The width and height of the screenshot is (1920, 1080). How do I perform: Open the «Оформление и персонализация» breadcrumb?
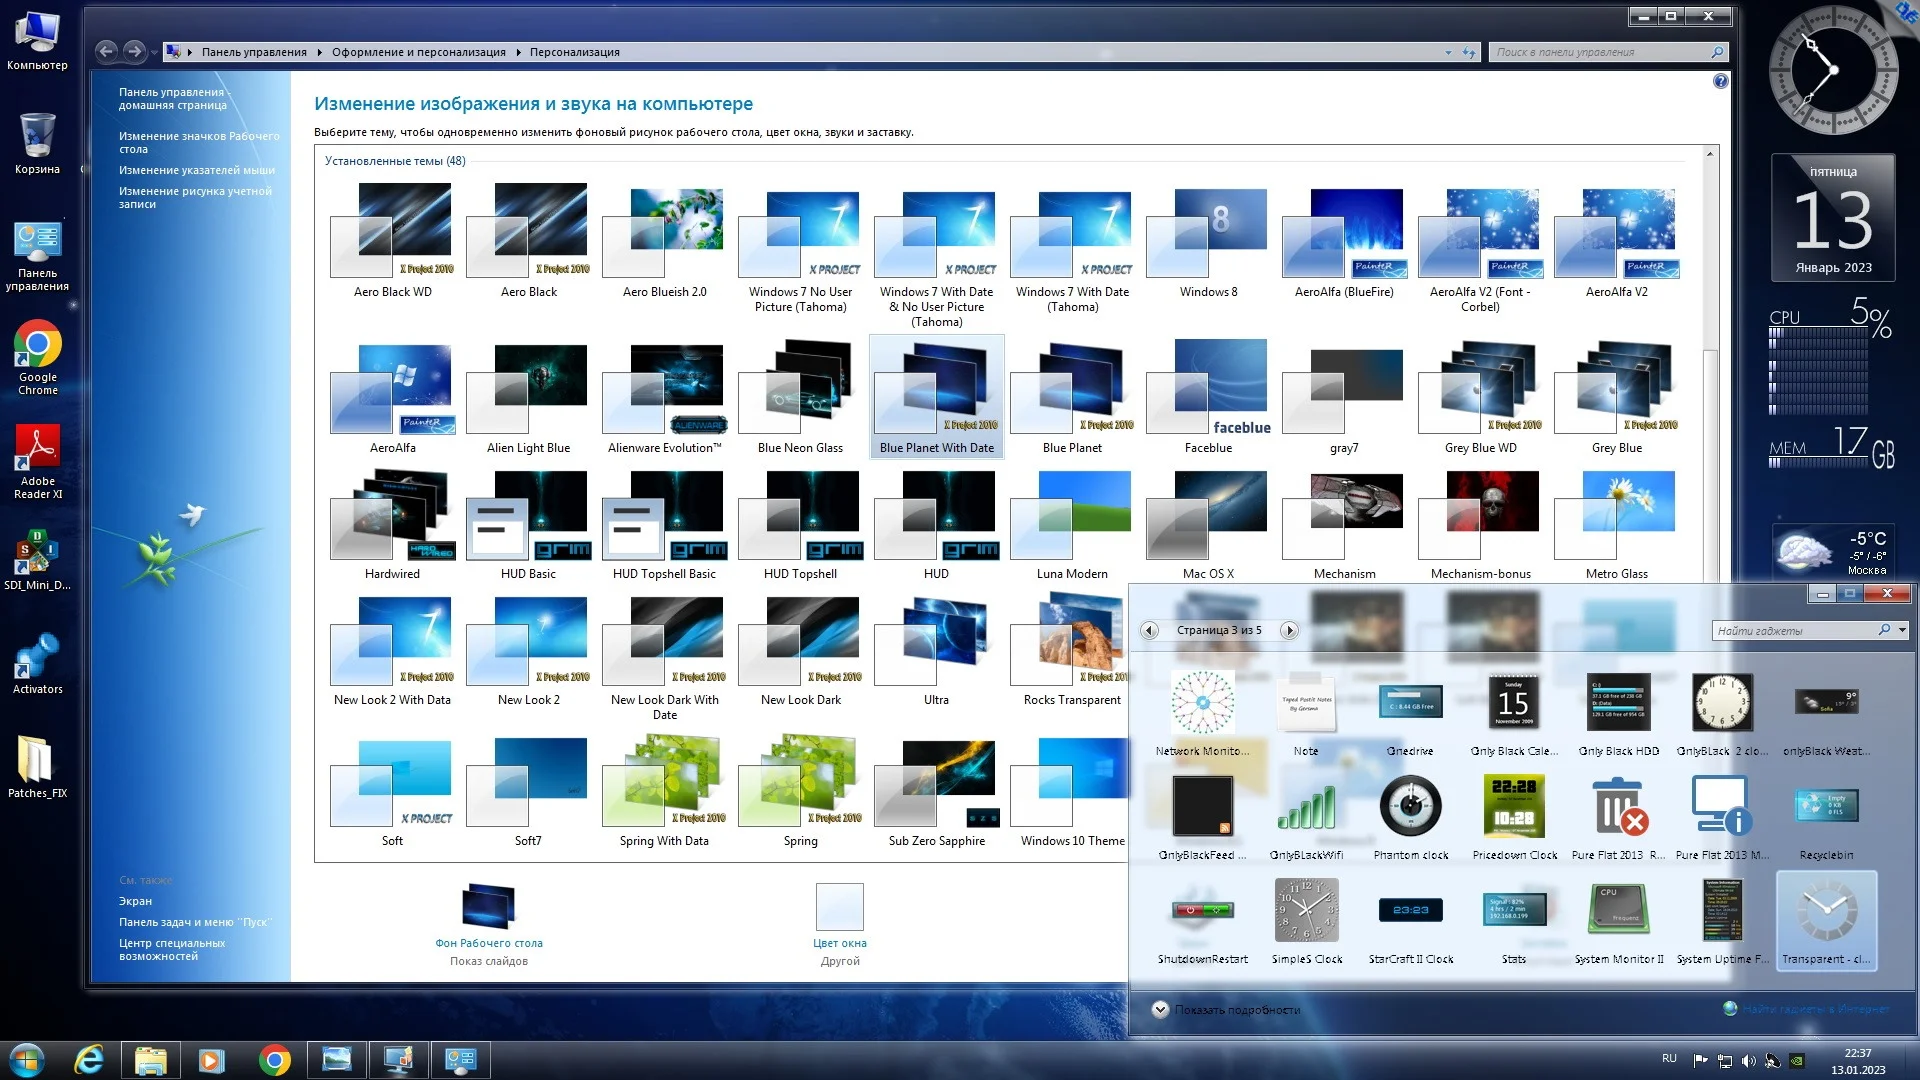[418, 52]
